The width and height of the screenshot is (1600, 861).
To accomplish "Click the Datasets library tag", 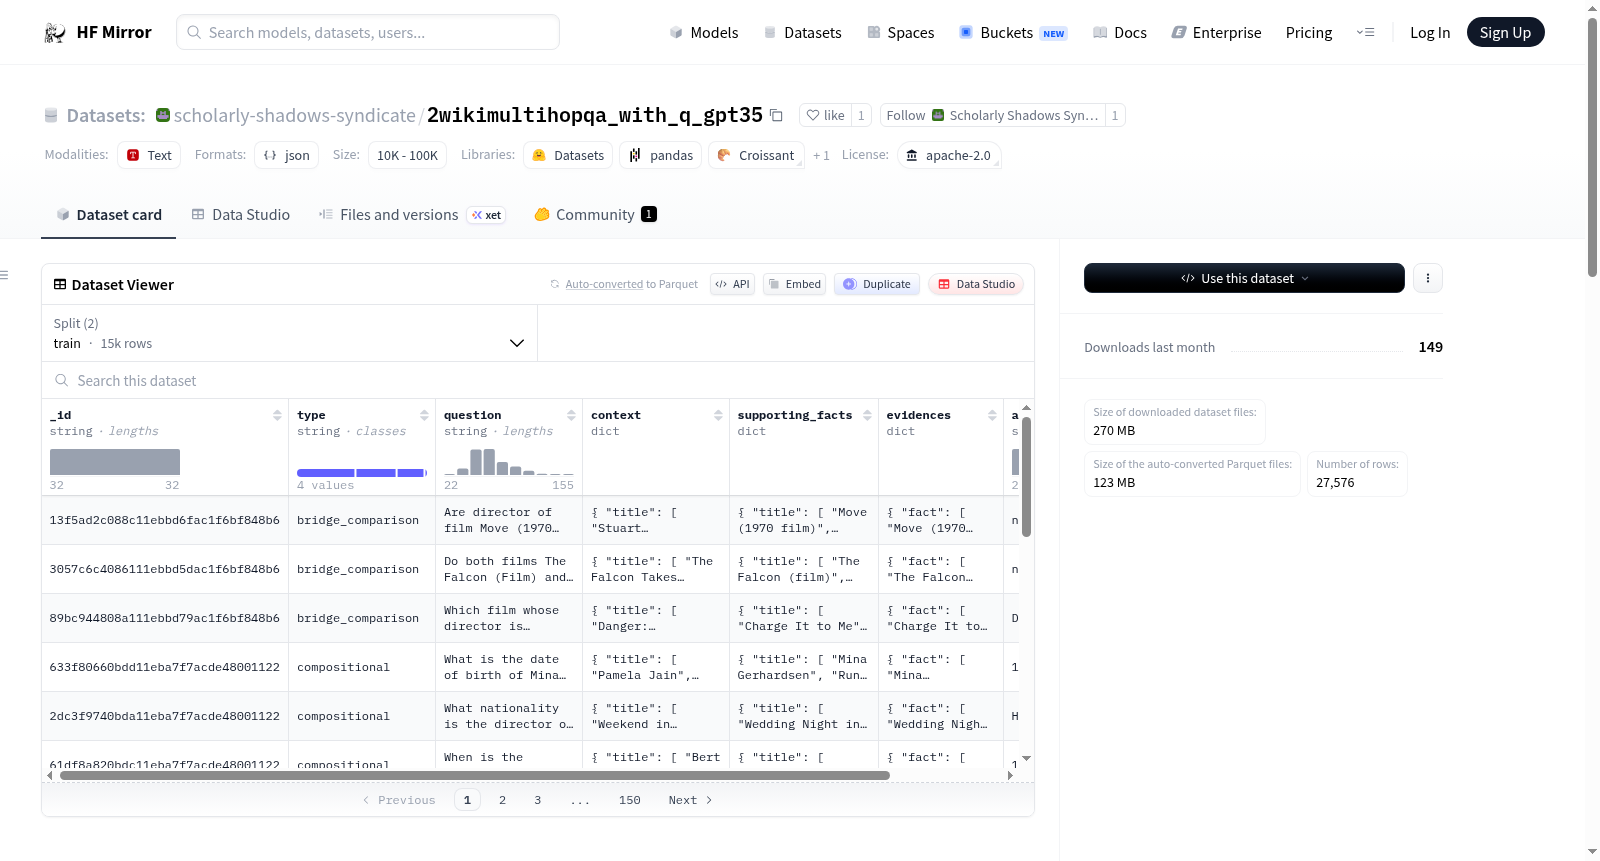I will point(568,155).
